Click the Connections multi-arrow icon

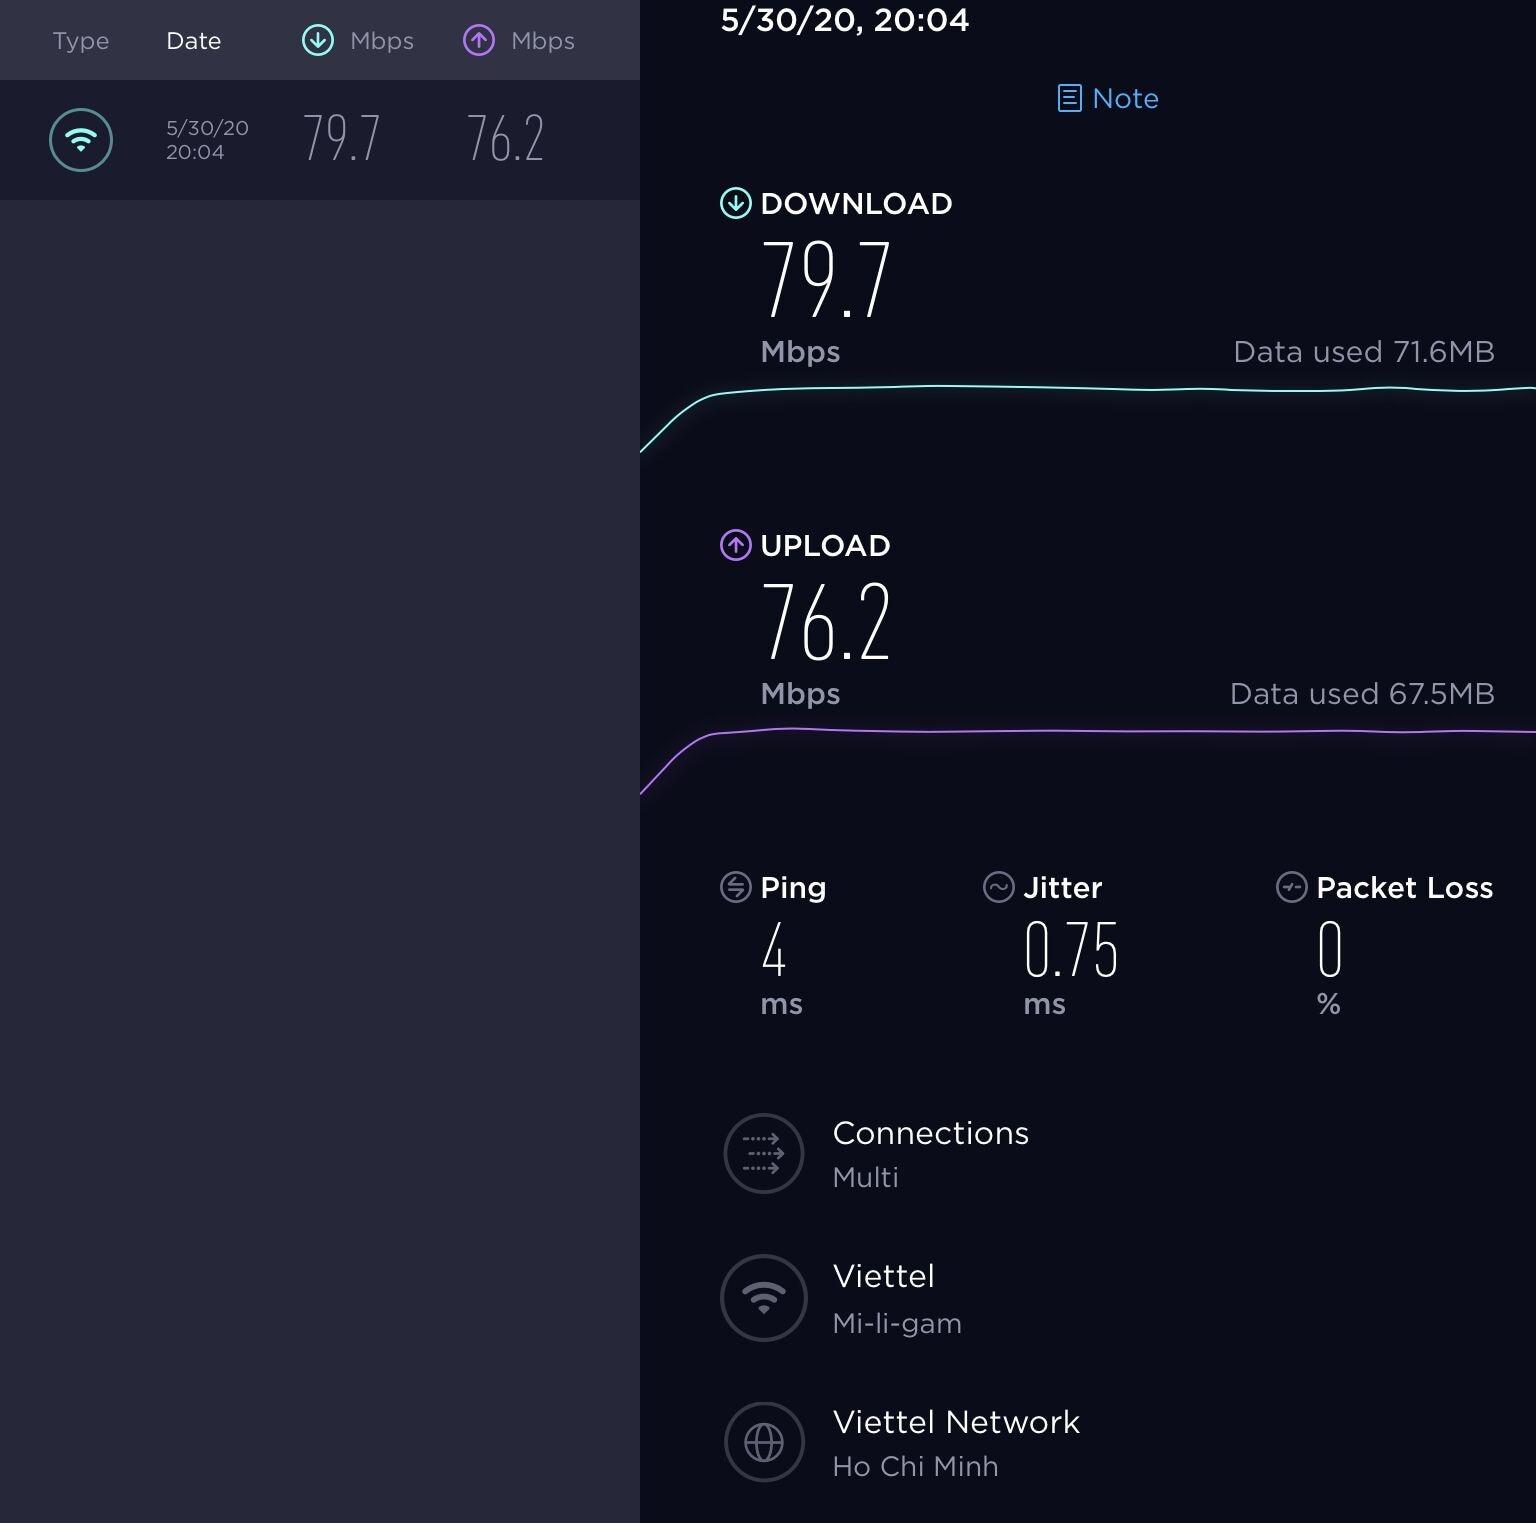coord(764,1154)
